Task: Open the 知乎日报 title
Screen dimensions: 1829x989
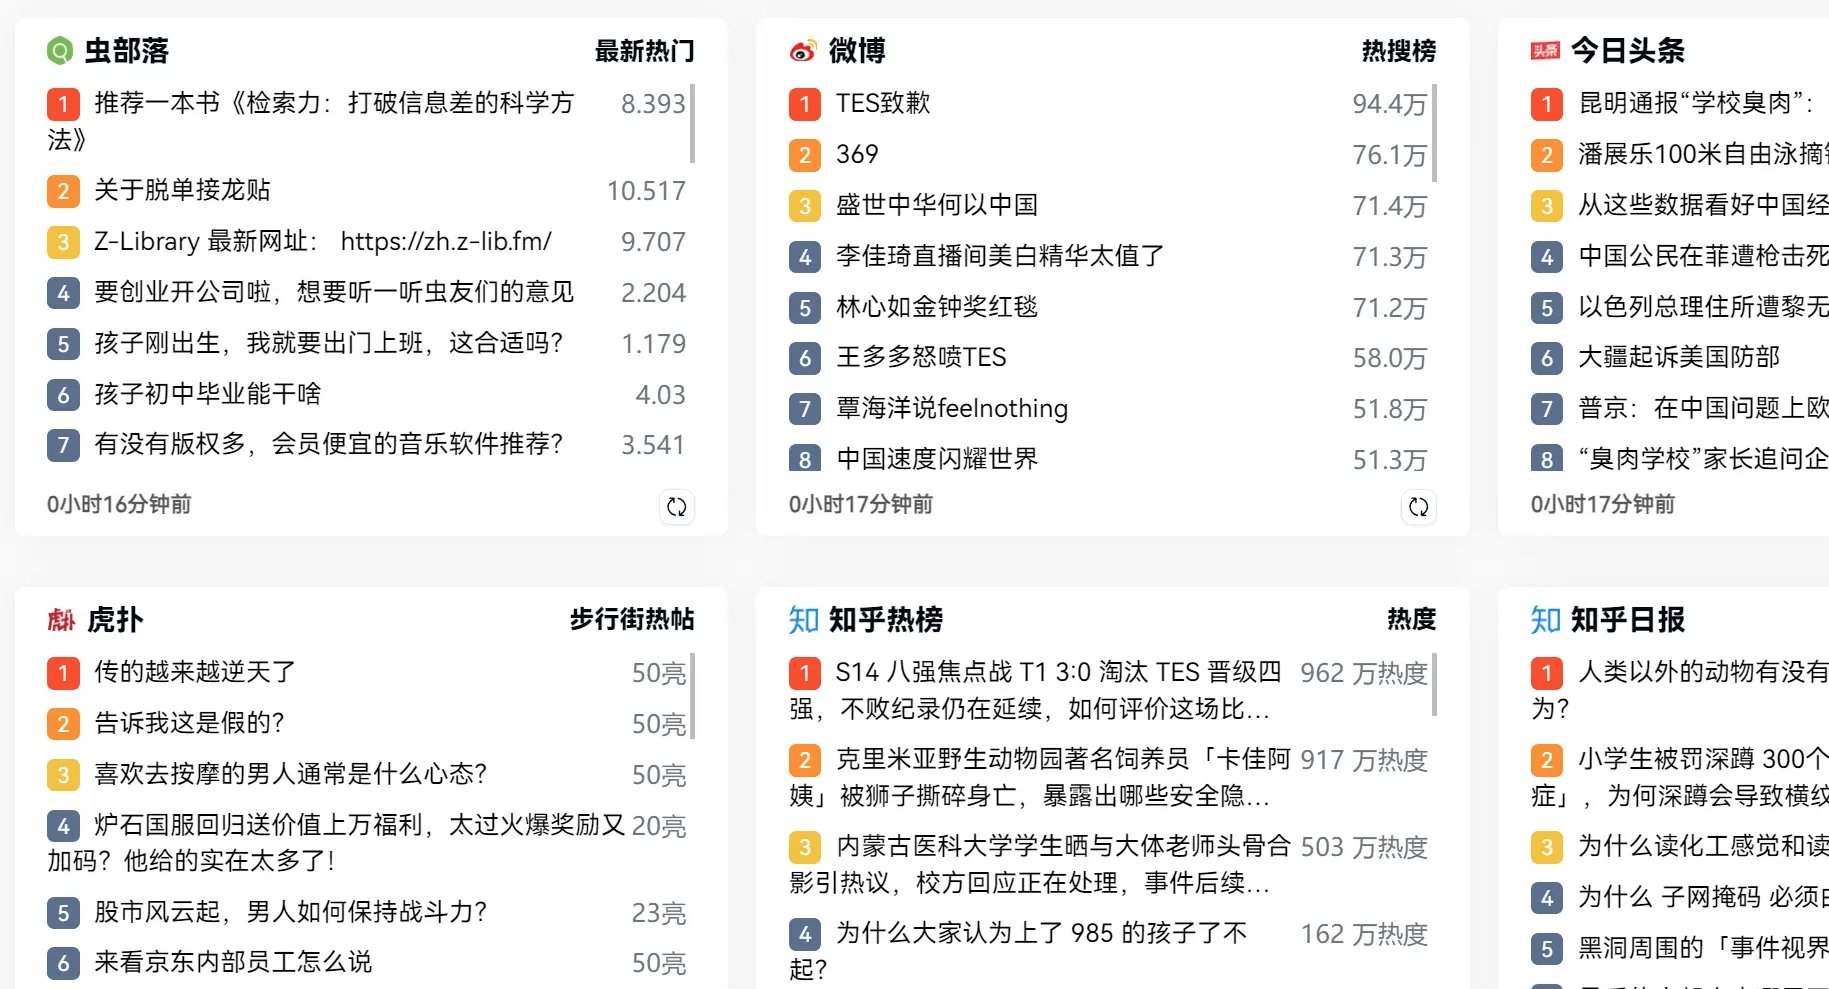Action: (1628, 620)
